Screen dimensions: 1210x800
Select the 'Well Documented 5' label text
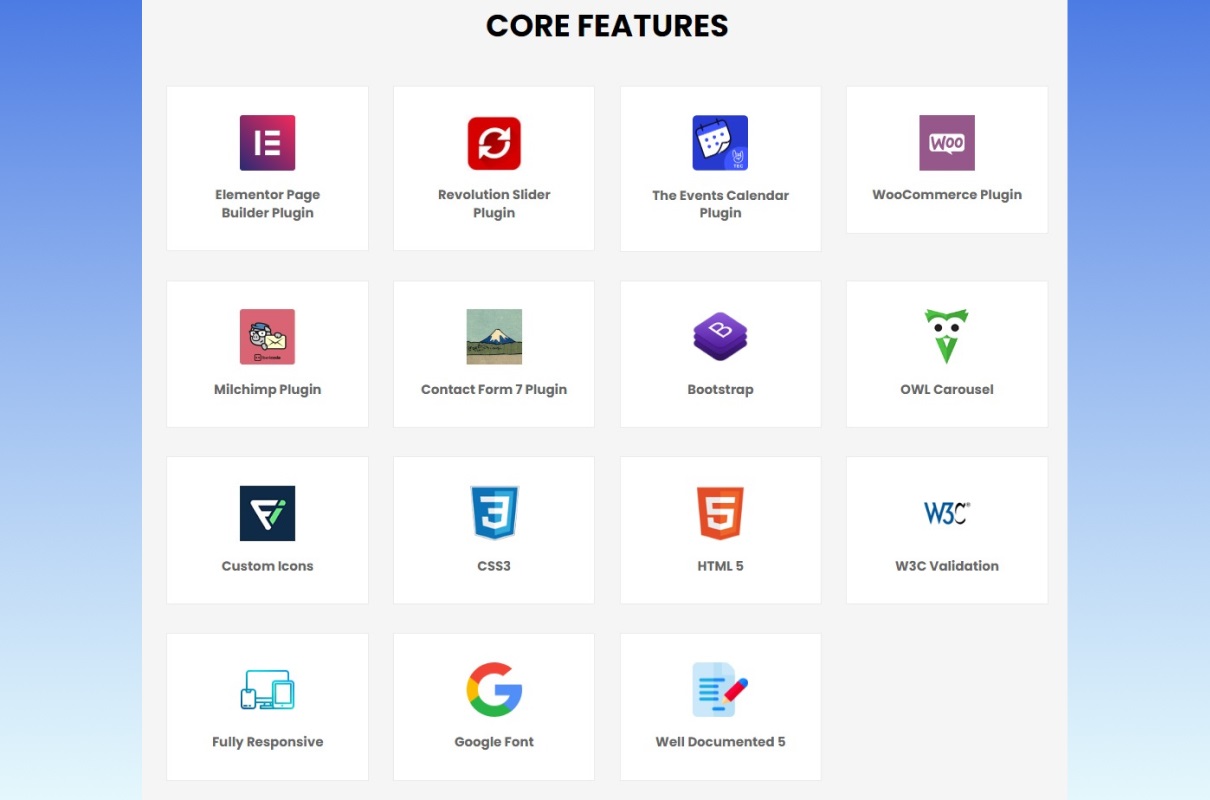click(x=720, y=742)
